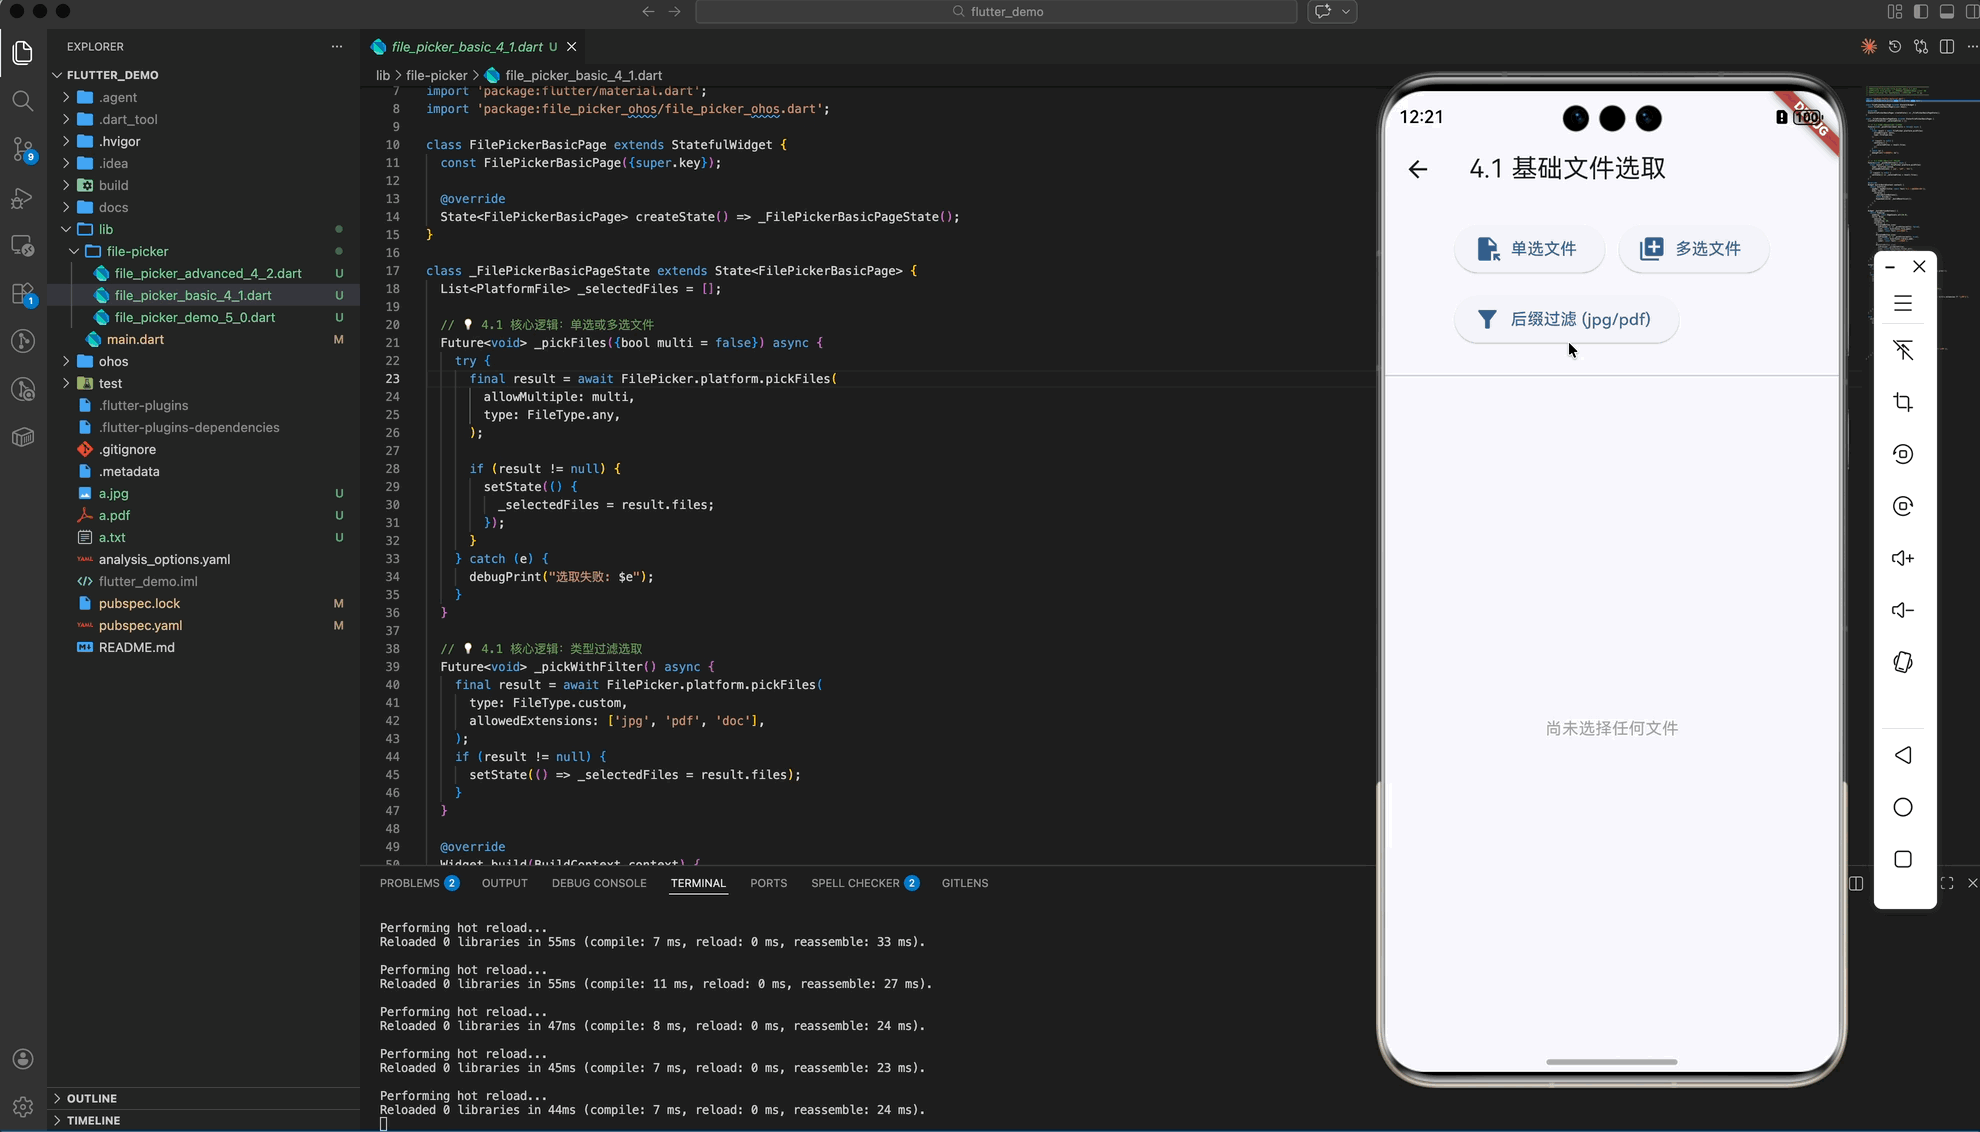
Task: Open the Search view in activity bar
Action: pos(22,100)
